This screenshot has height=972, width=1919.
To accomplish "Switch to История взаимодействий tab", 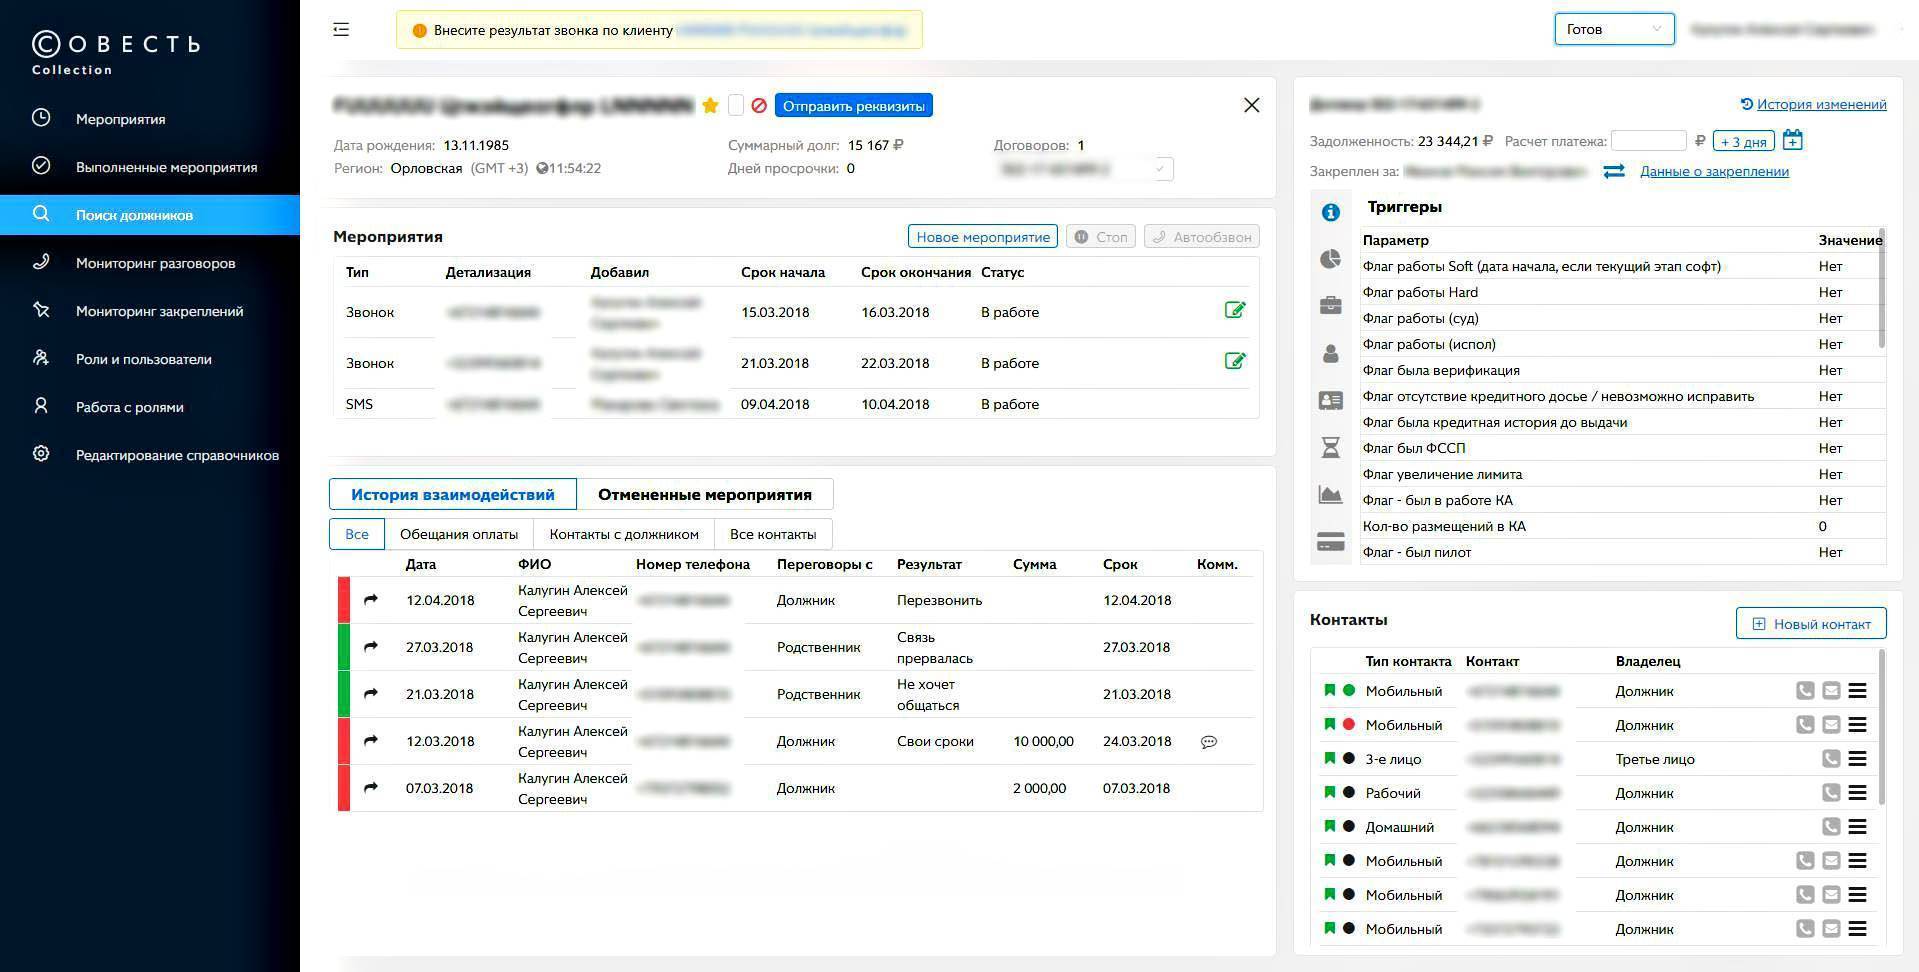I will click(453, 494).
